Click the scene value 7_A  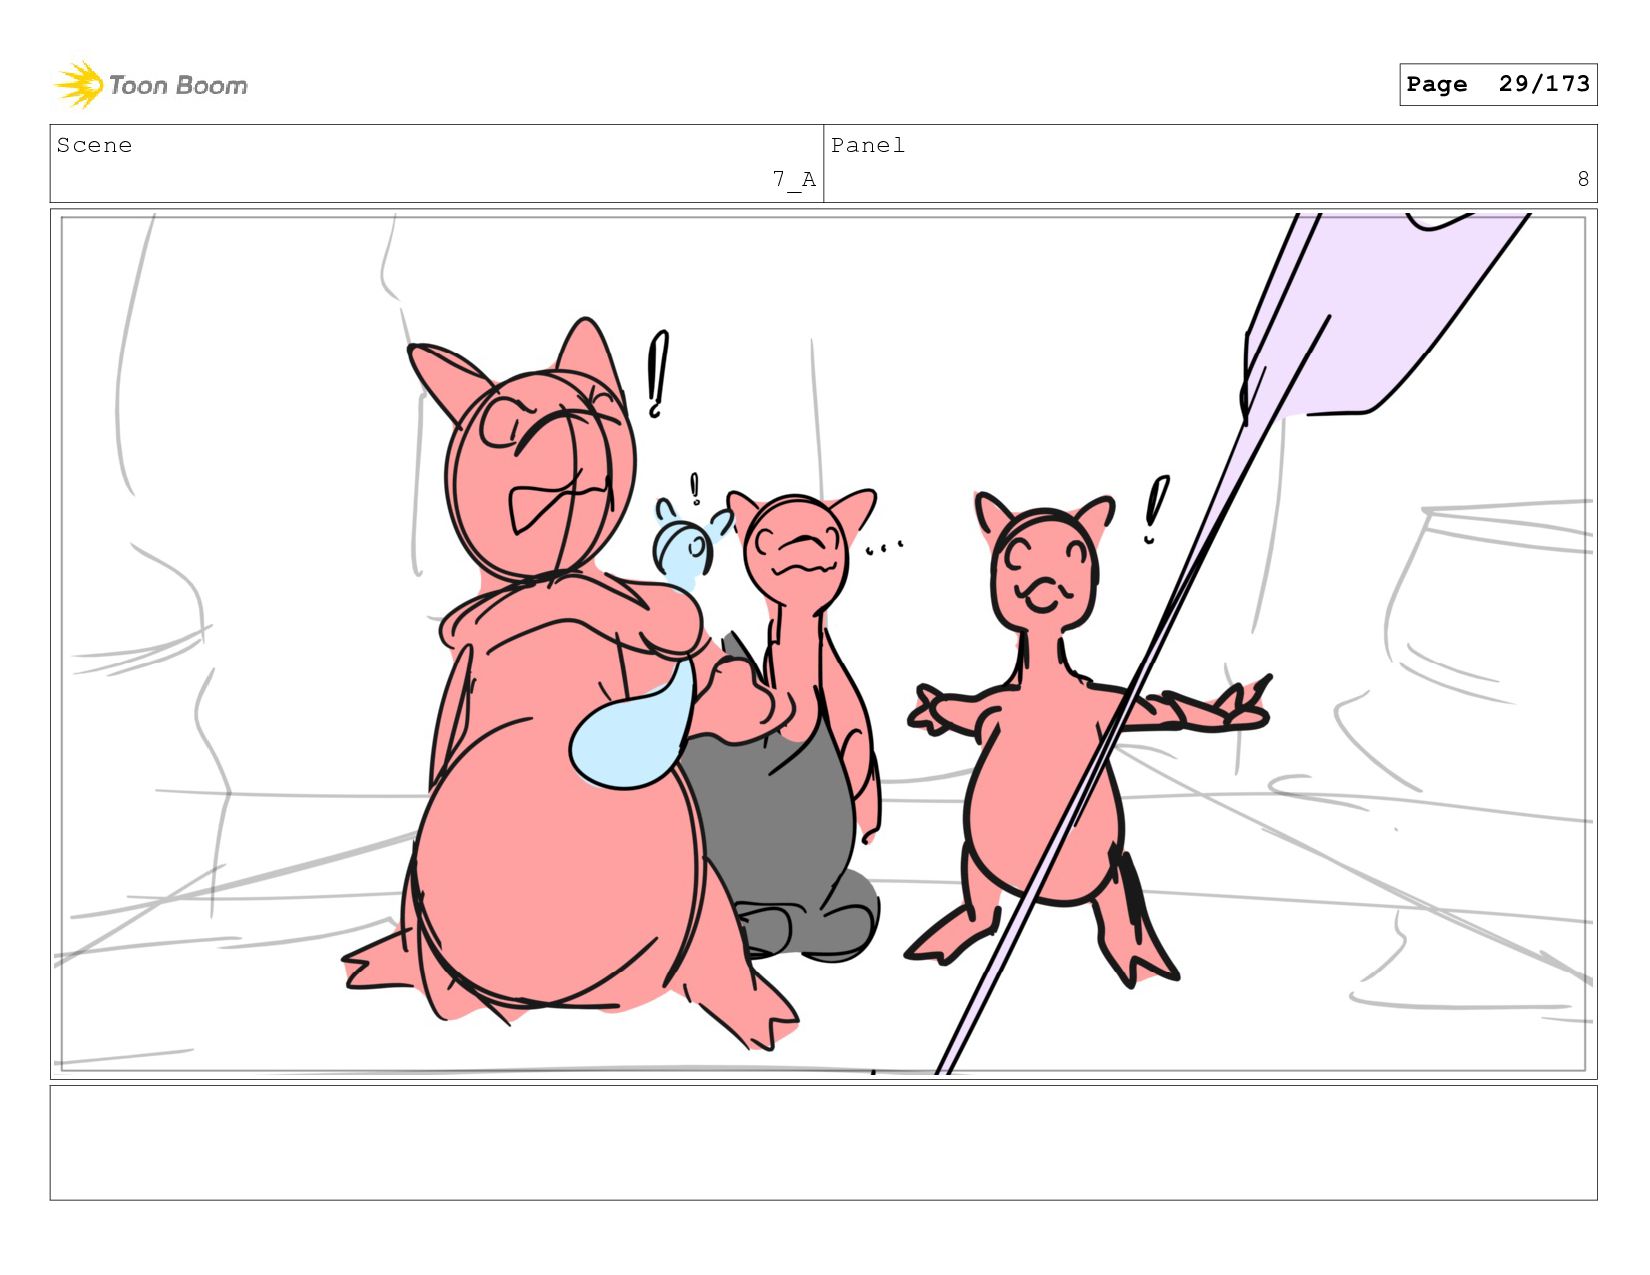point(794,180)
